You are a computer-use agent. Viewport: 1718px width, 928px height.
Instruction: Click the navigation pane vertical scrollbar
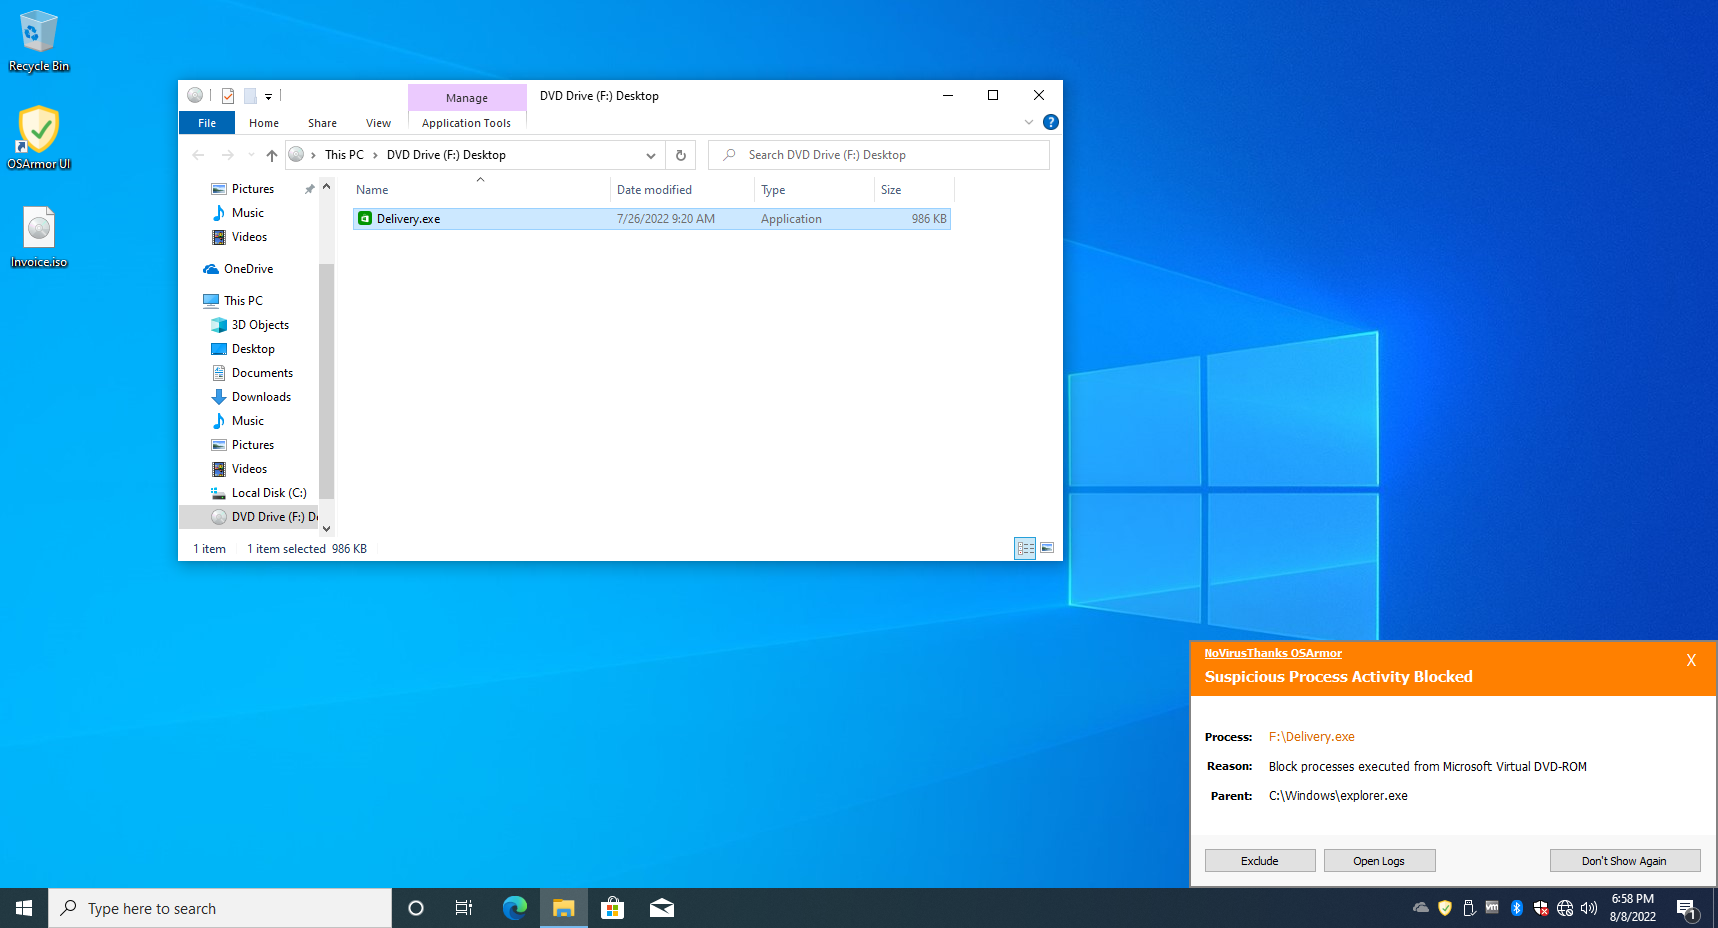pos(326,380)
